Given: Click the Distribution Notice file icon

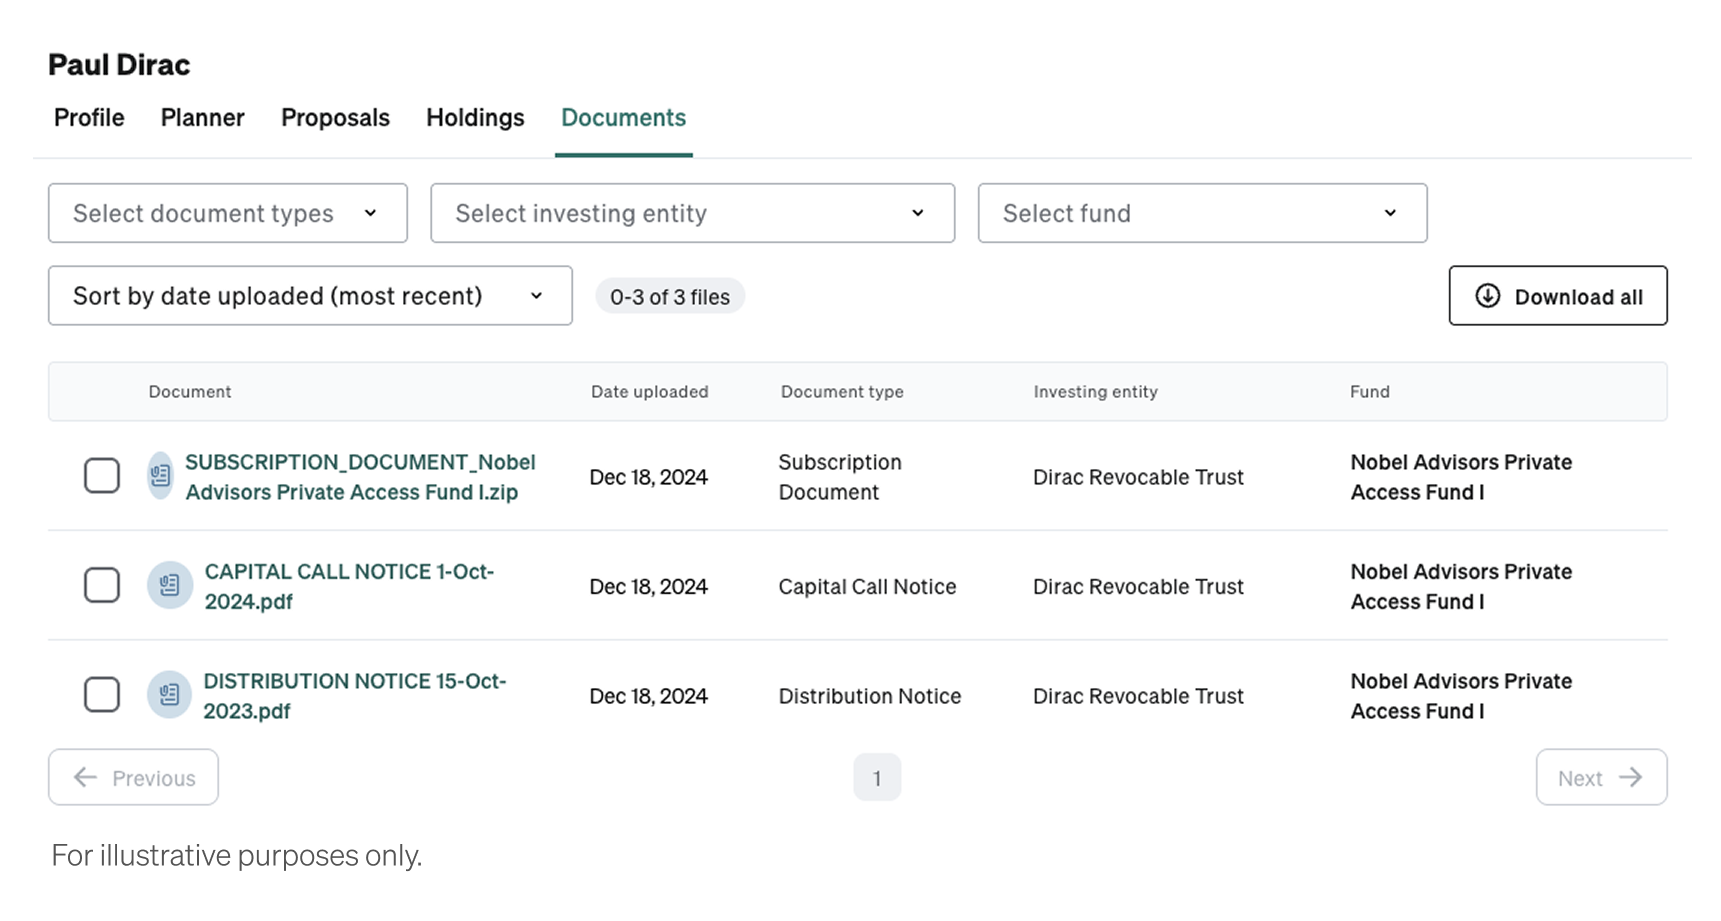Looking at the screenshot, I should (x=169, y=694).
